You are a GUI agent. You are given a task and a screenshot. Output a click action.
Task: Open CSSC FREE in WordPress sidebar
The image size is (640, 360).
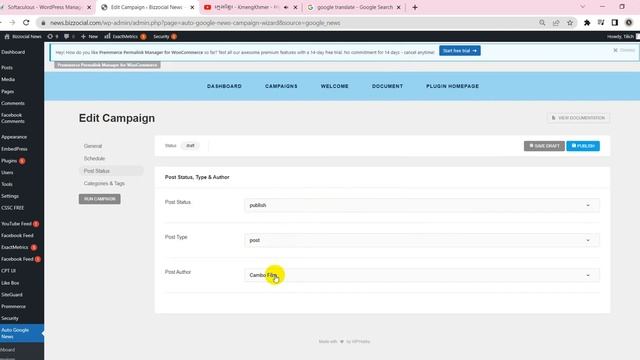click(13, 208)
